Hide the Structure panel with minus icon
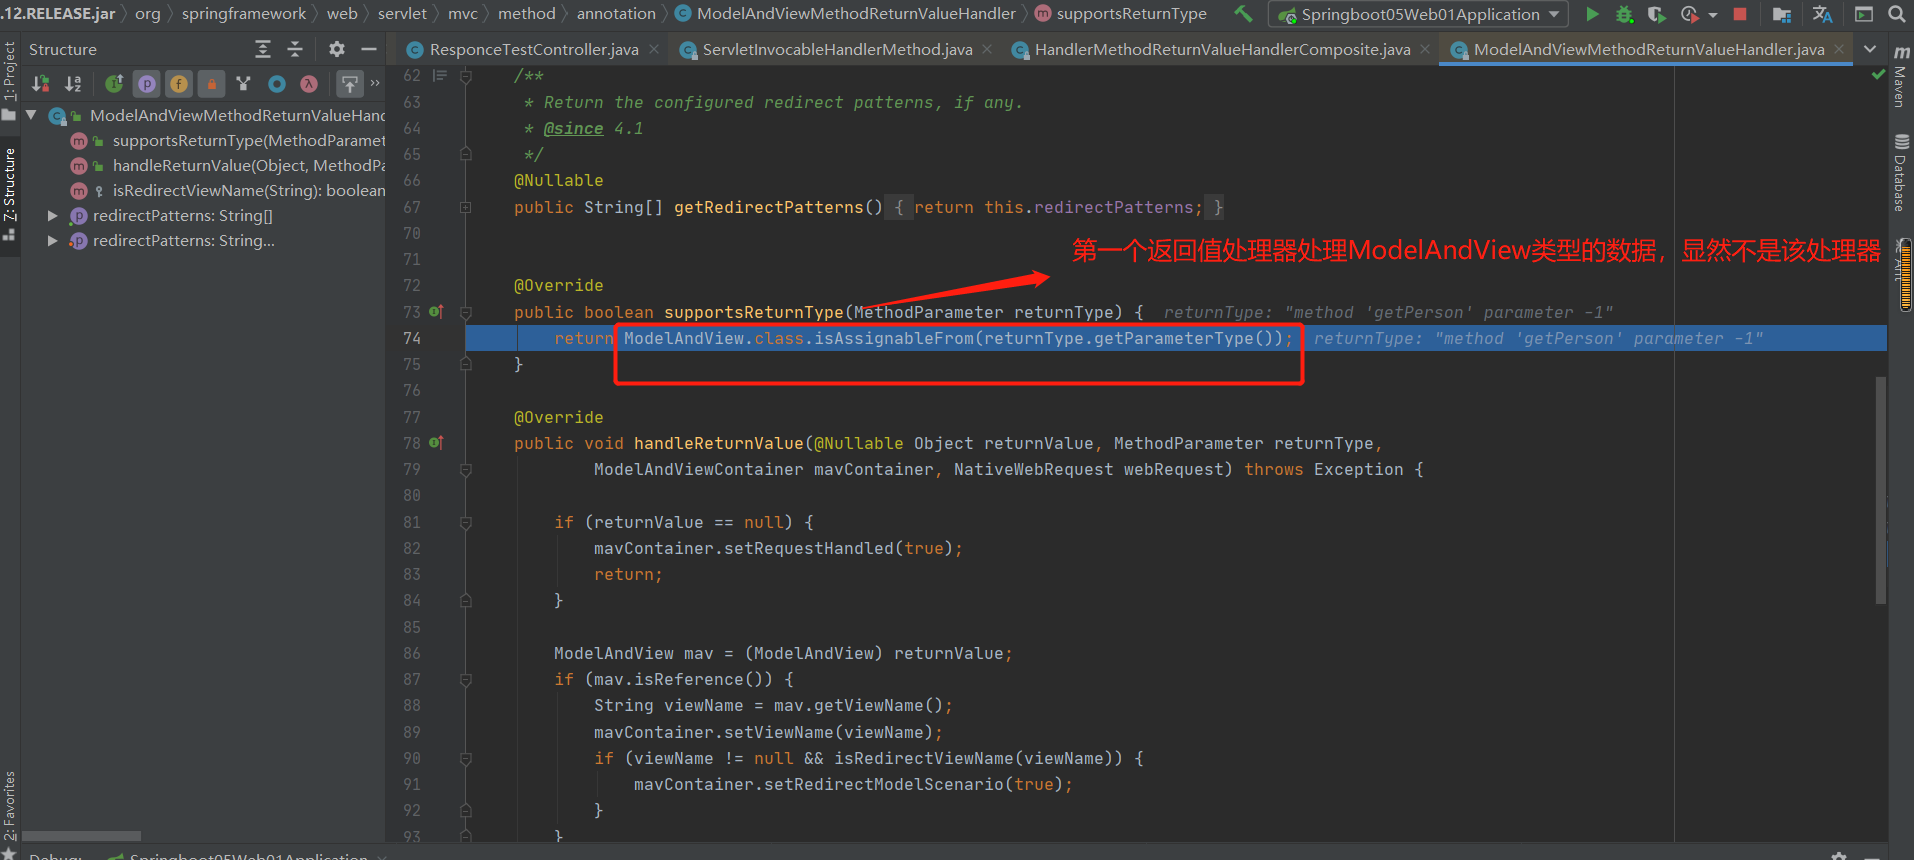1914x860 pixels. (x=369, y=49)
